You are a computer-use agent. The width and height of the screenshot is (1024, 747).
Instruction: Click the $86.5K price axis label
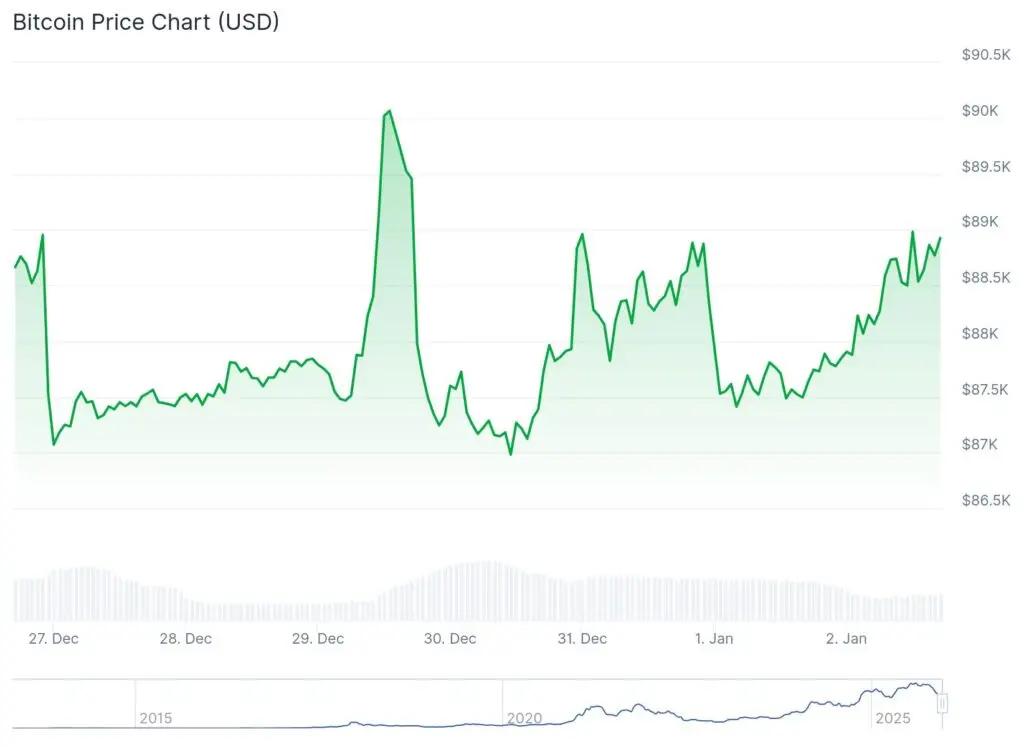[x=986, y=500]
